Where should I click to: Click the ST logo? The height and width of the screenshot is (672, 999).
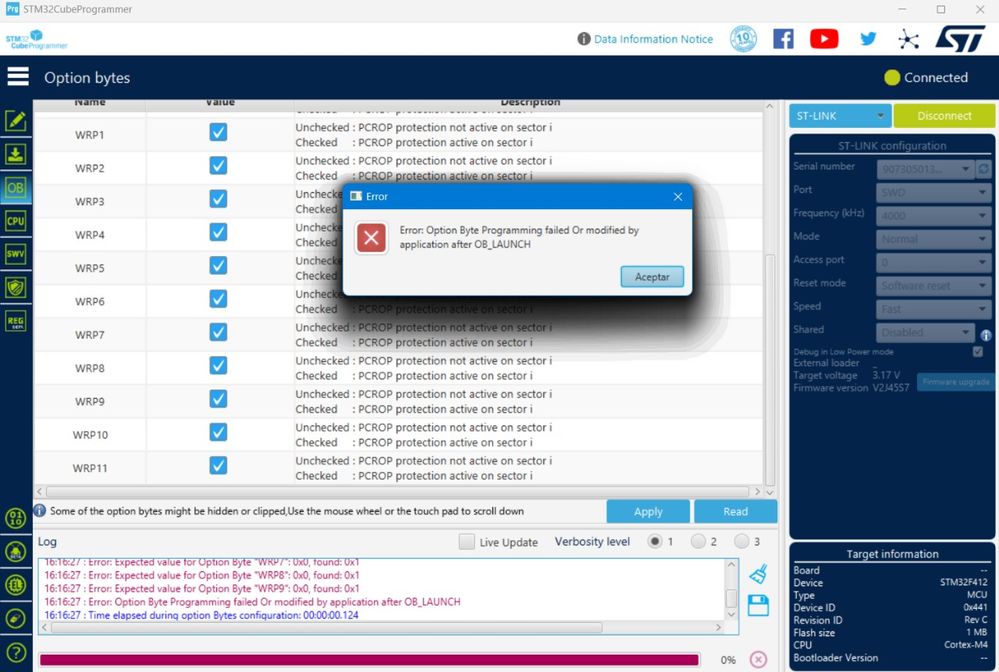960,39
